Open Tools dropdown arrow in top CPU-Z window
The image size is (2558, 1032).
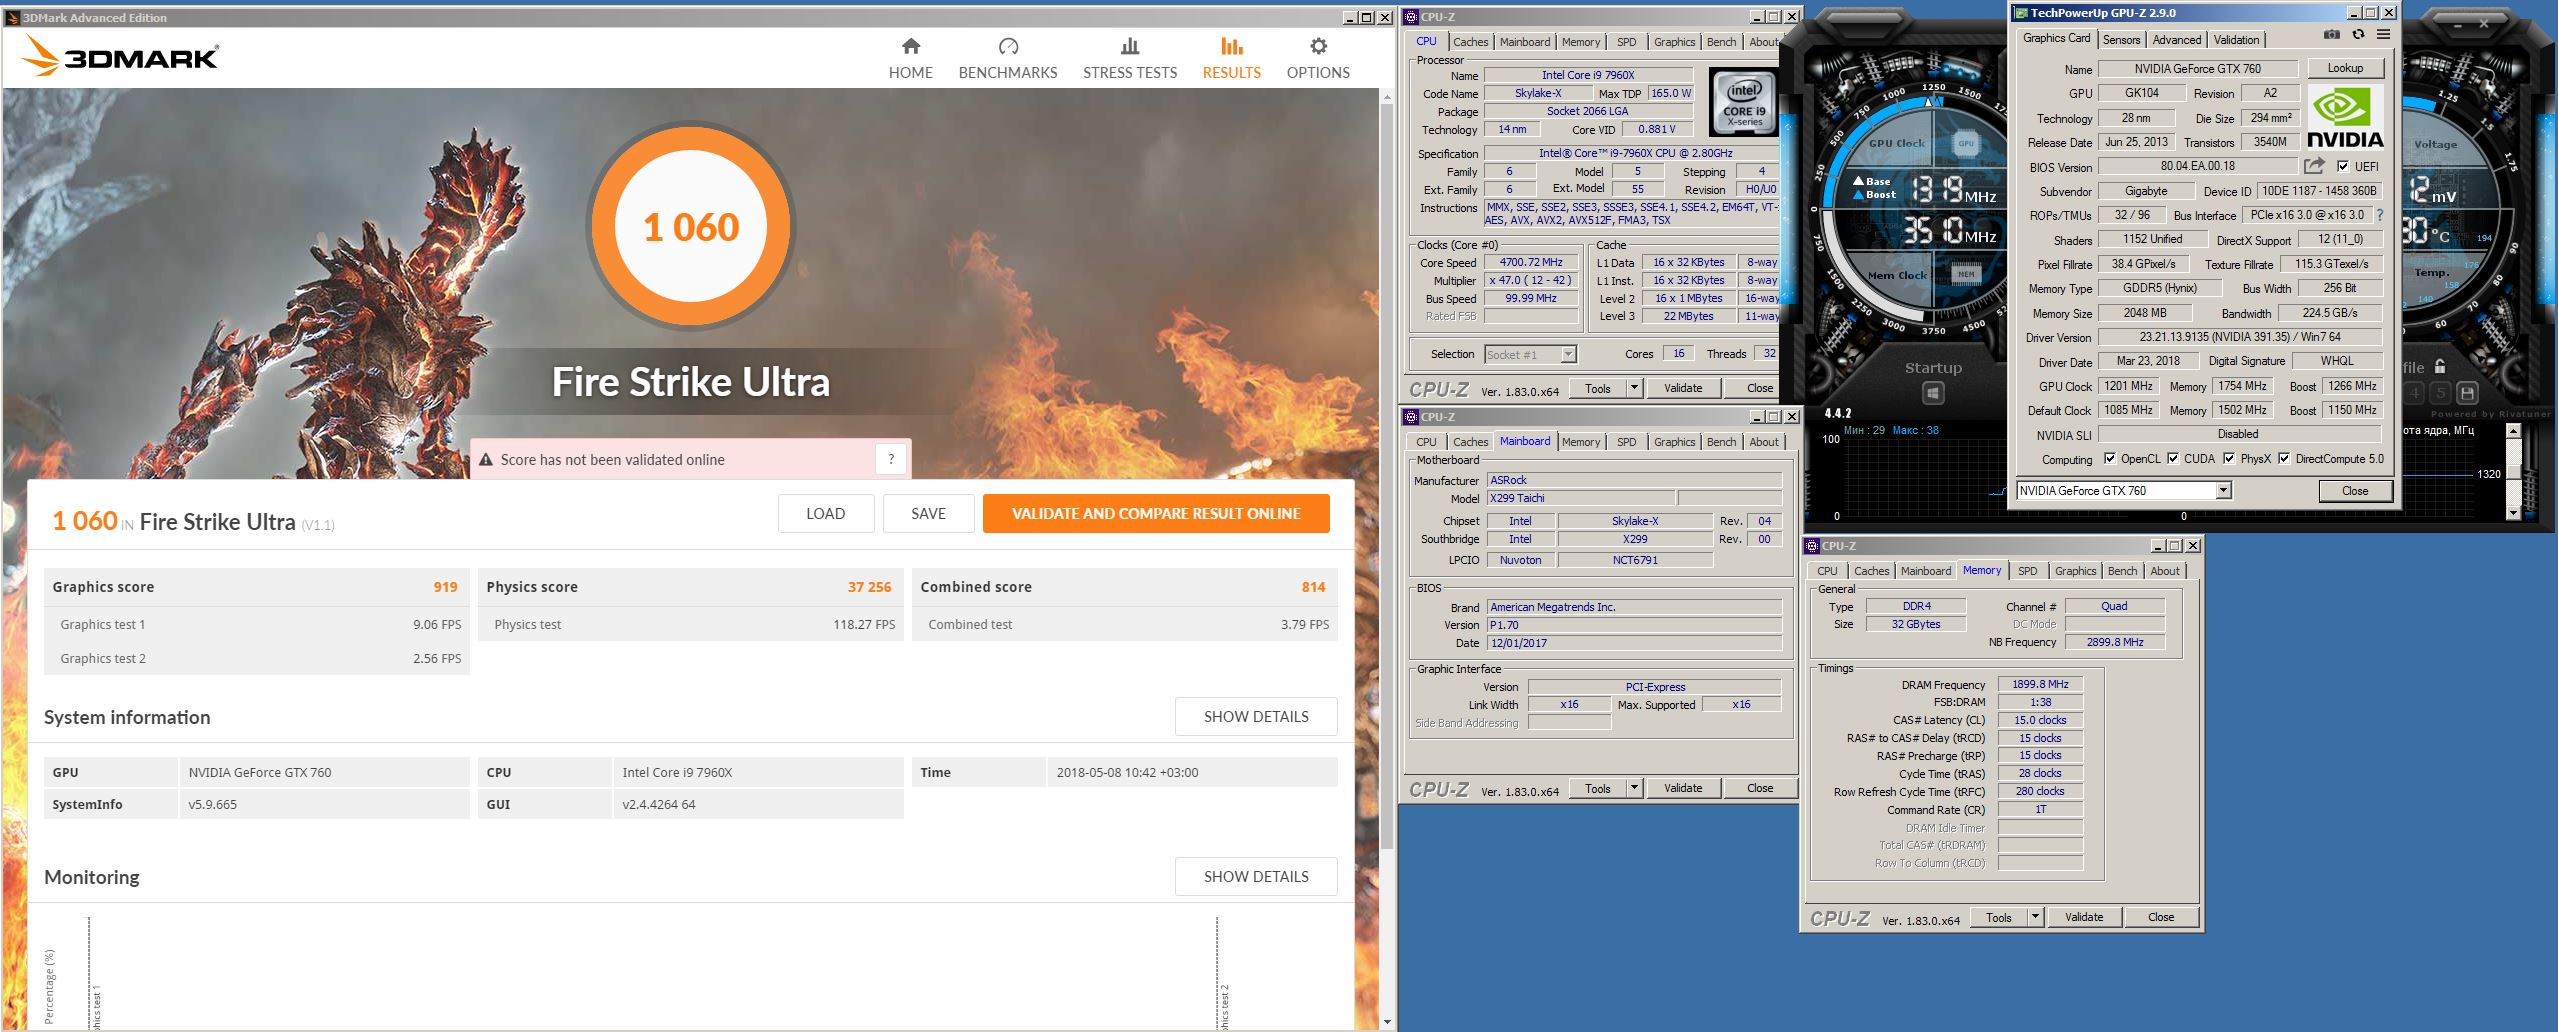1634,388
